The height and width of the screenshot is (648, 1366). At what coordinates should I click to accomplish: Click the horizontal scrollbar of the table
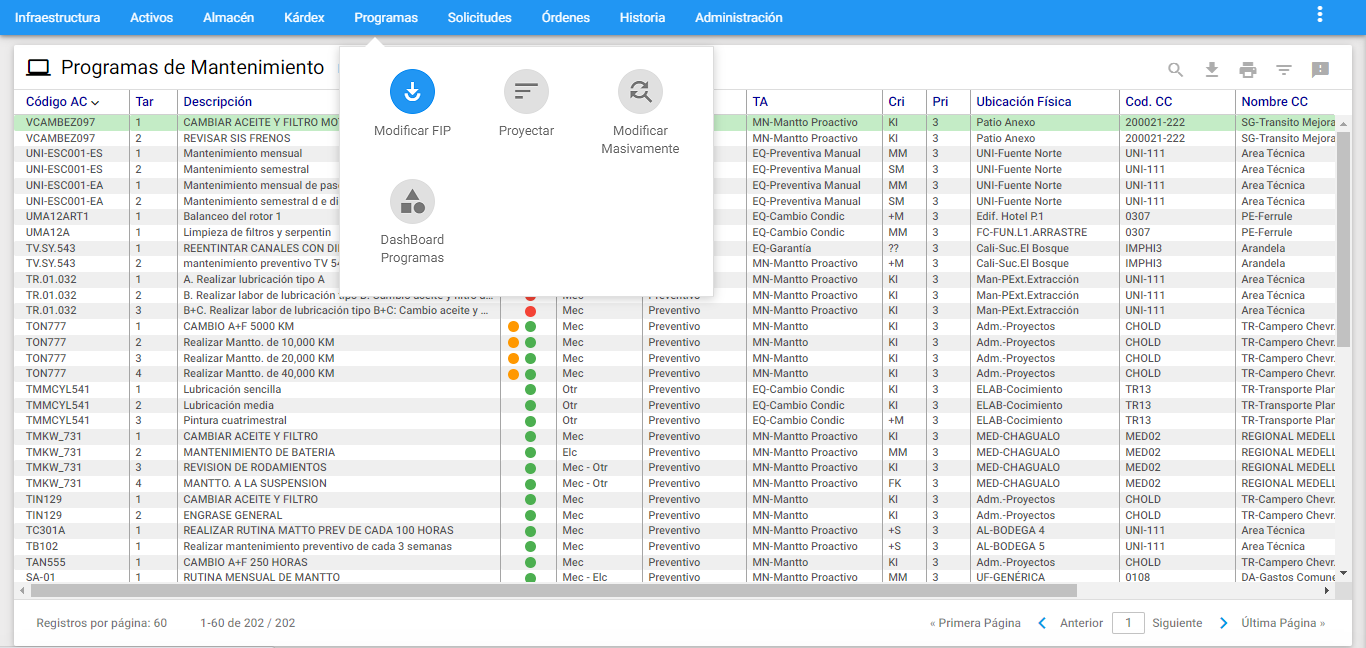[553, 591]
